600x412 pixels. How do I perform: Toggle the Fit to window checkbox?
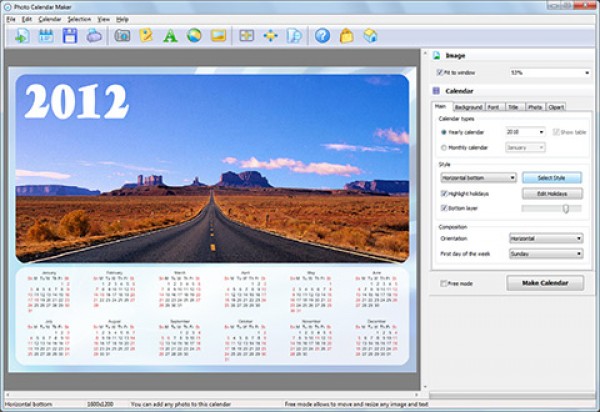pyautogui.click(x=439, y=72)
